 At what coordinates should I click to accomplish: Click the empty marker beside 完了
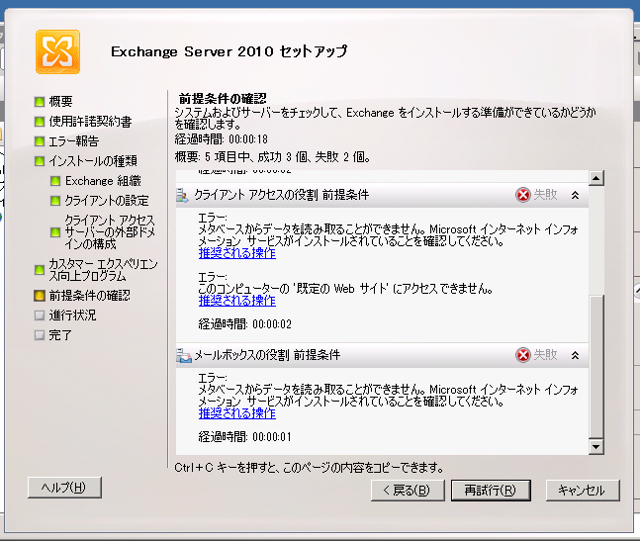[40, 335]
